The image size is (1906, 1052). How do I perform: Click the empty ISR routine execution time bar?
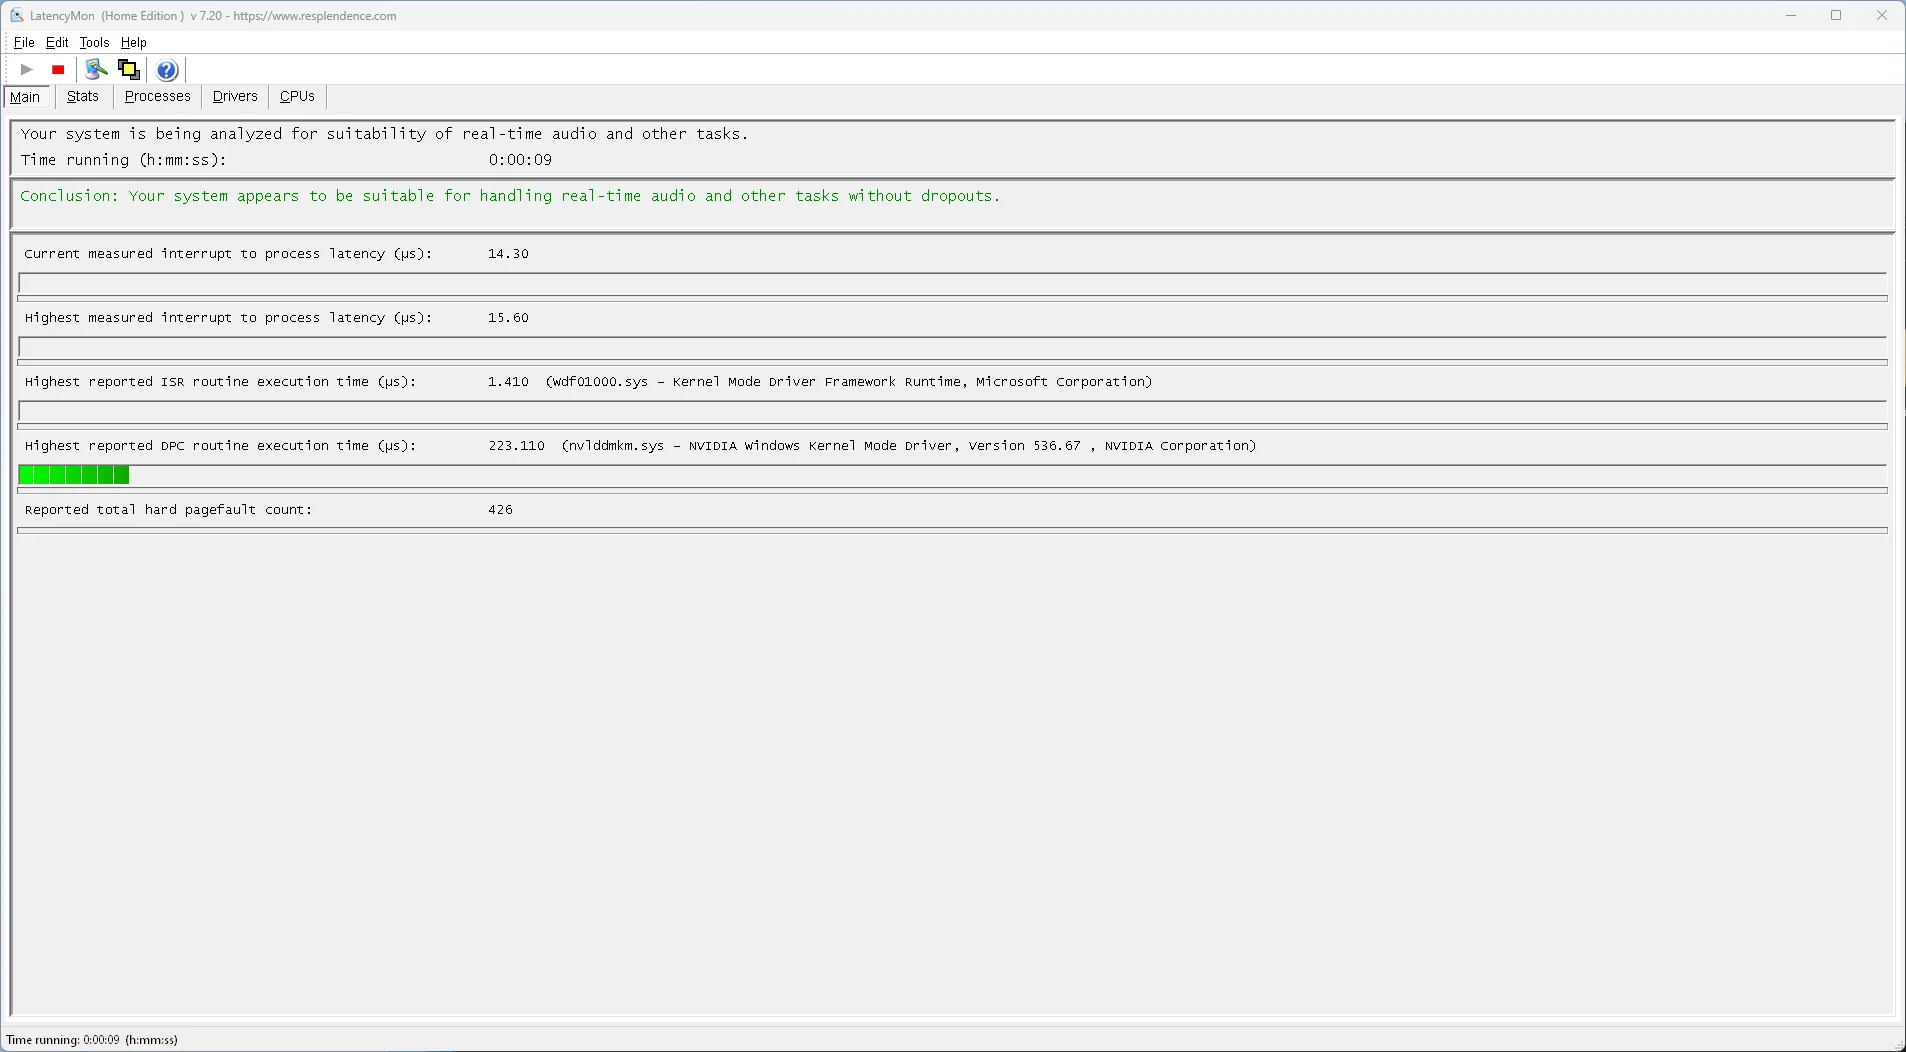[952, 411]
